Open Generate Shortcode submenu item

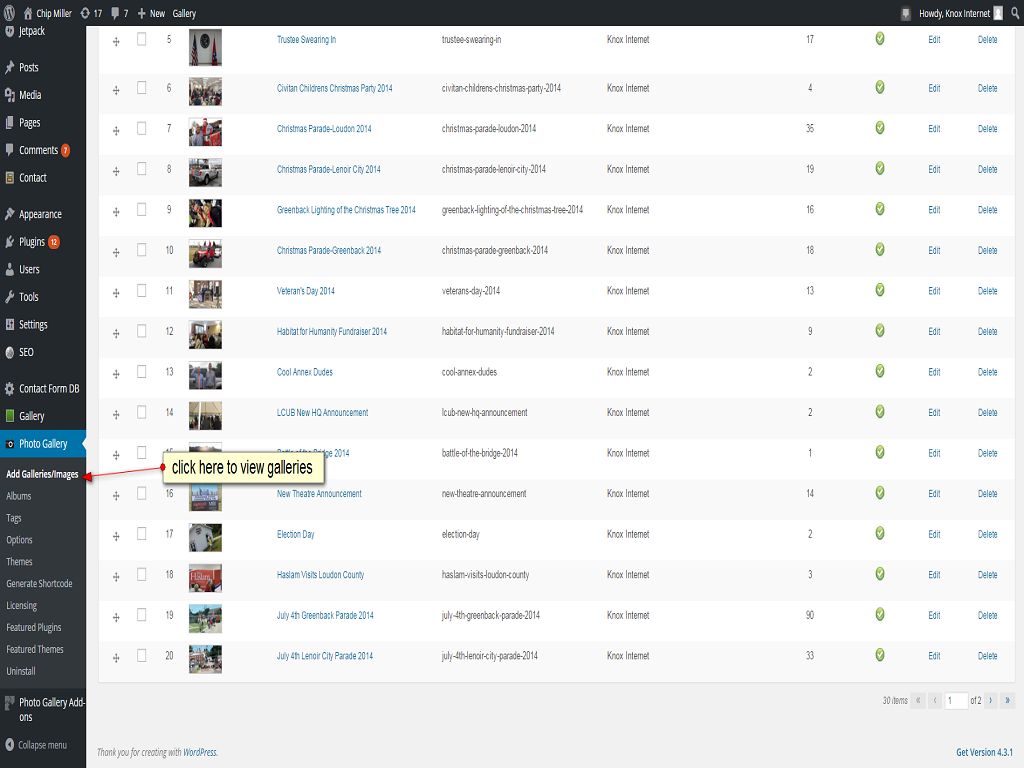(x=39, y=583)
